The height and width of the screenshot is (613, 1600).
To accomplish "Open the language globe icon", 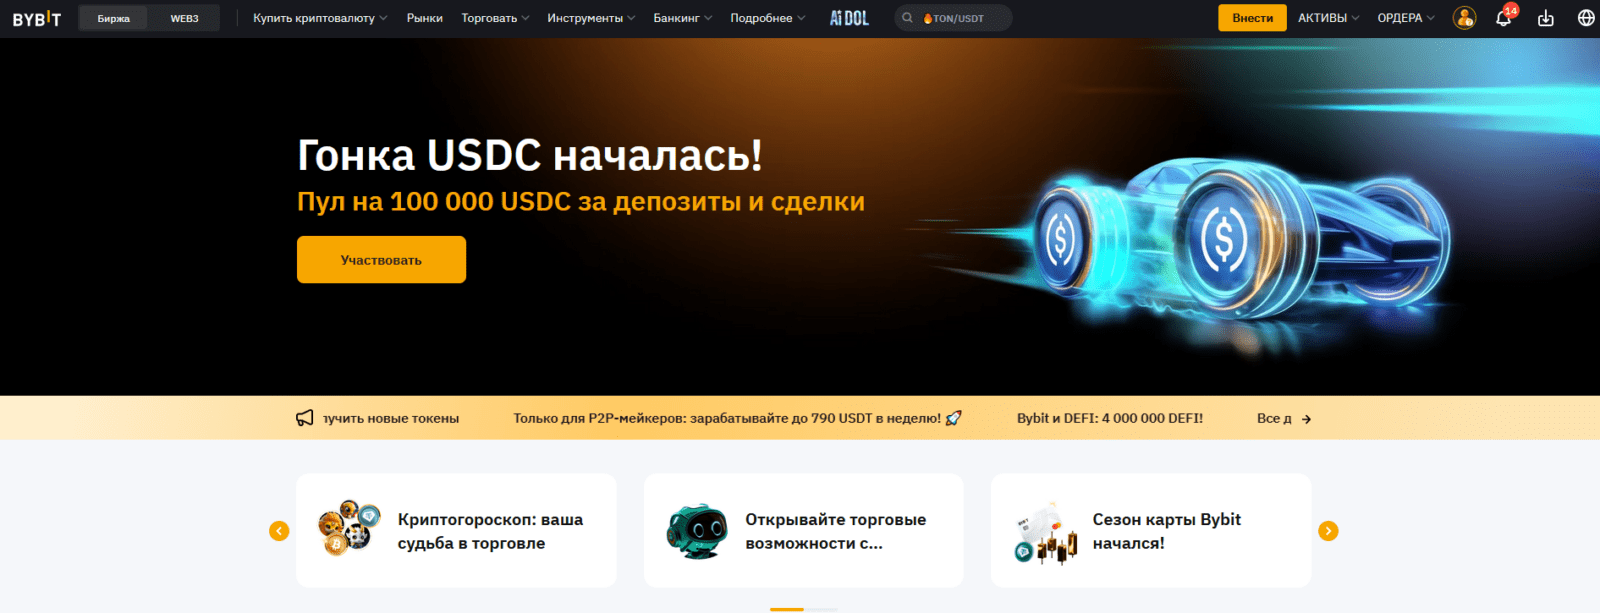I will pos(1585,18).
